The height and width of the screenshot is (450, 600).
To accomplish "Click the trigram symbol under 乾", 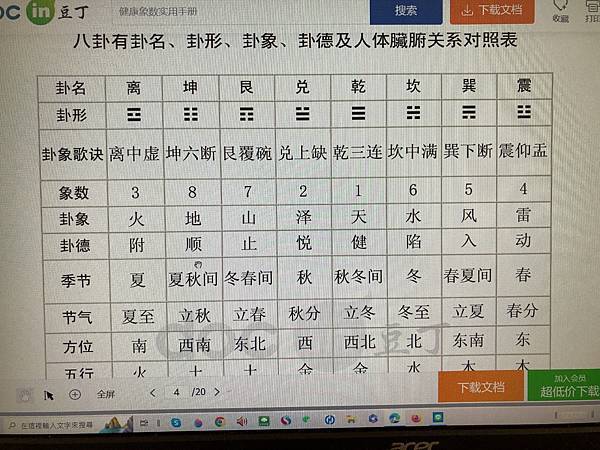I will point(358,114).
